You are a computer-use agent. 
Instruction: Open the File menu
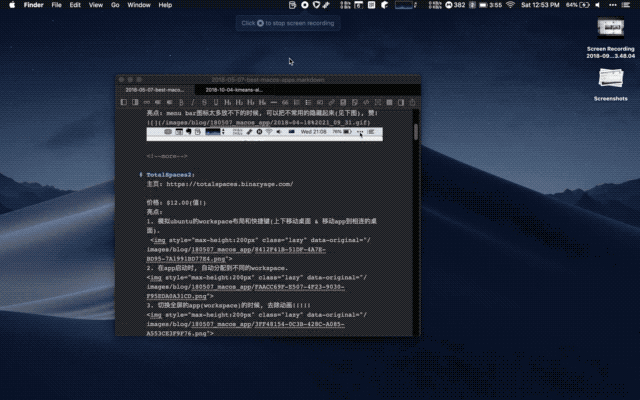pyautogui.click(x=56, y=5)
